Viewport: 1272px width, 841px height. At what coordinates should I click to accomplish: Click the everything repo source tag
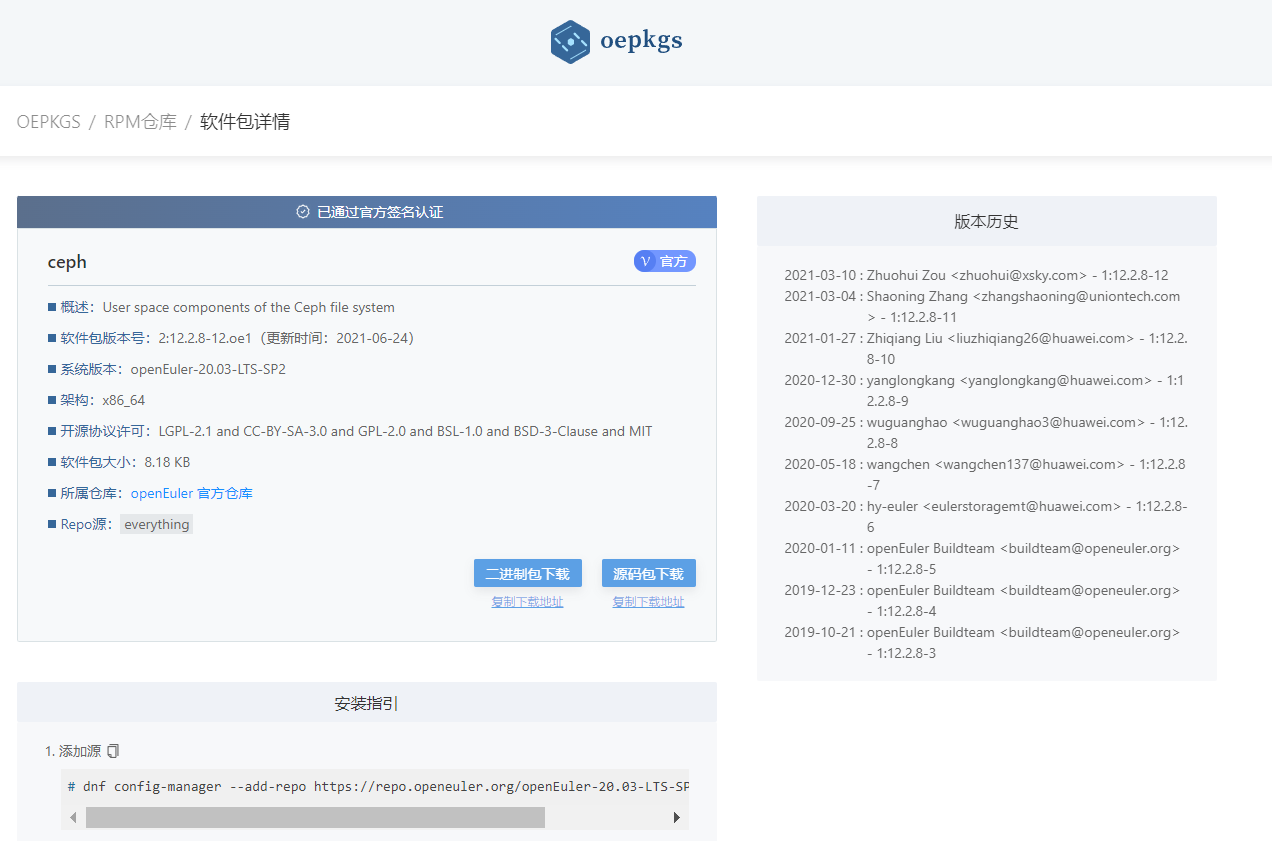pos(156,524)
